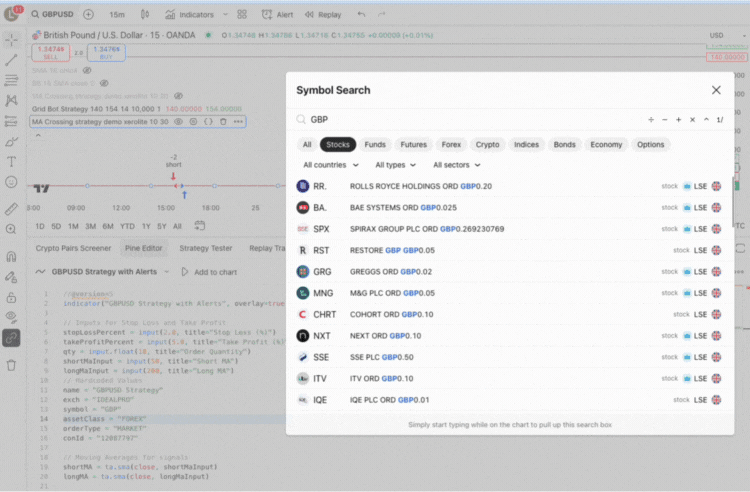Choose BAE SYSTEMS result row
750x492 pixels.
(510, 208)
